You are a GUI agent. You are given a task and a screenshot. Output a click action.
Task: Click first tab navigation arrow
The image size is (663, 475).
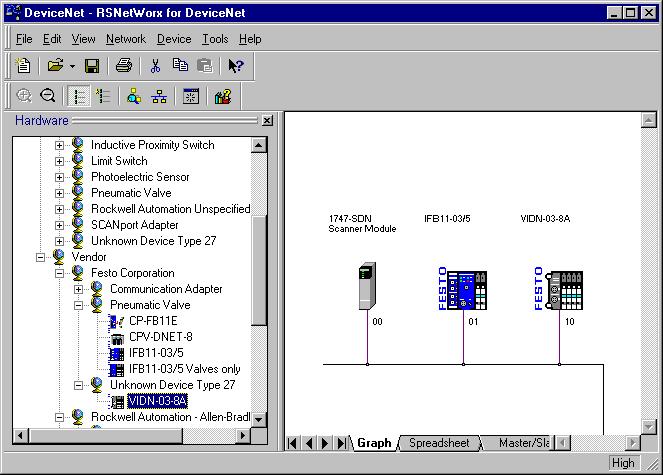pyautogui.click(x=292, y=443)
